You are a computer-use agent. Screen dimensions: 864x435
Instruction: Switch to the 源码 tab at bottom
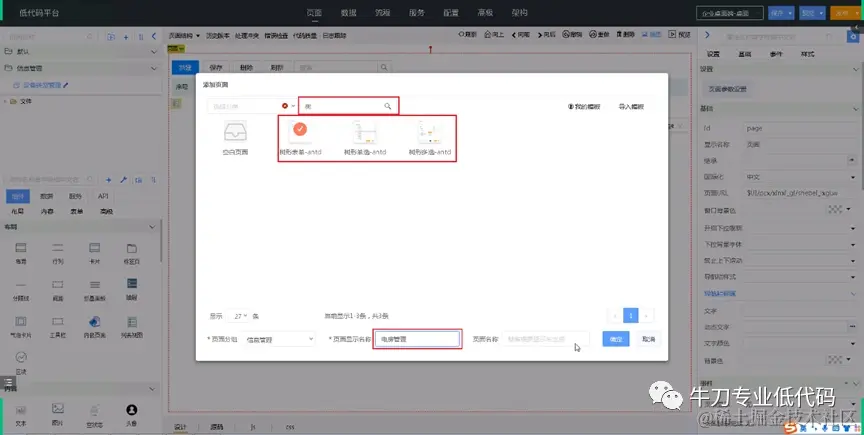point(217,427)
